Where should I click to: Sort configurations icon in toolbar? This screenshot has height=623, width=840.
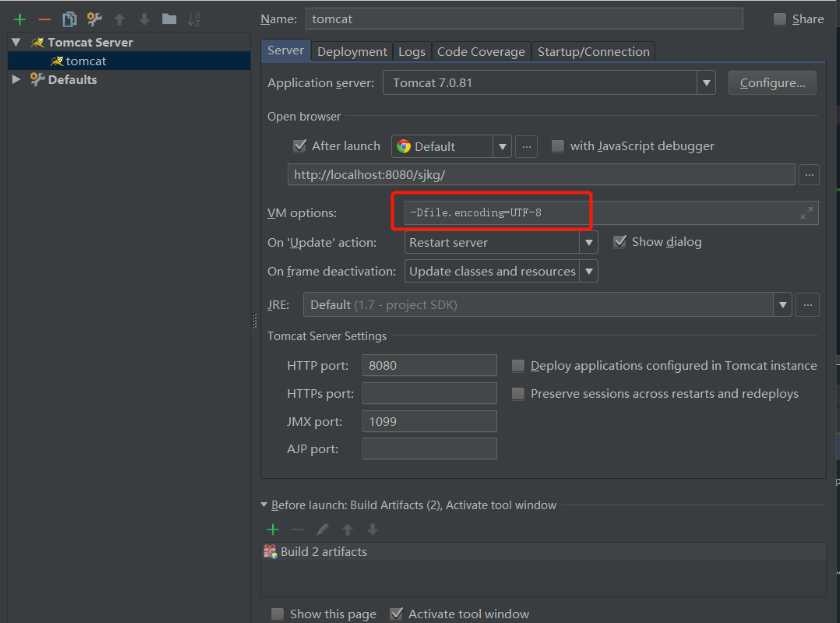coord(194,20)
